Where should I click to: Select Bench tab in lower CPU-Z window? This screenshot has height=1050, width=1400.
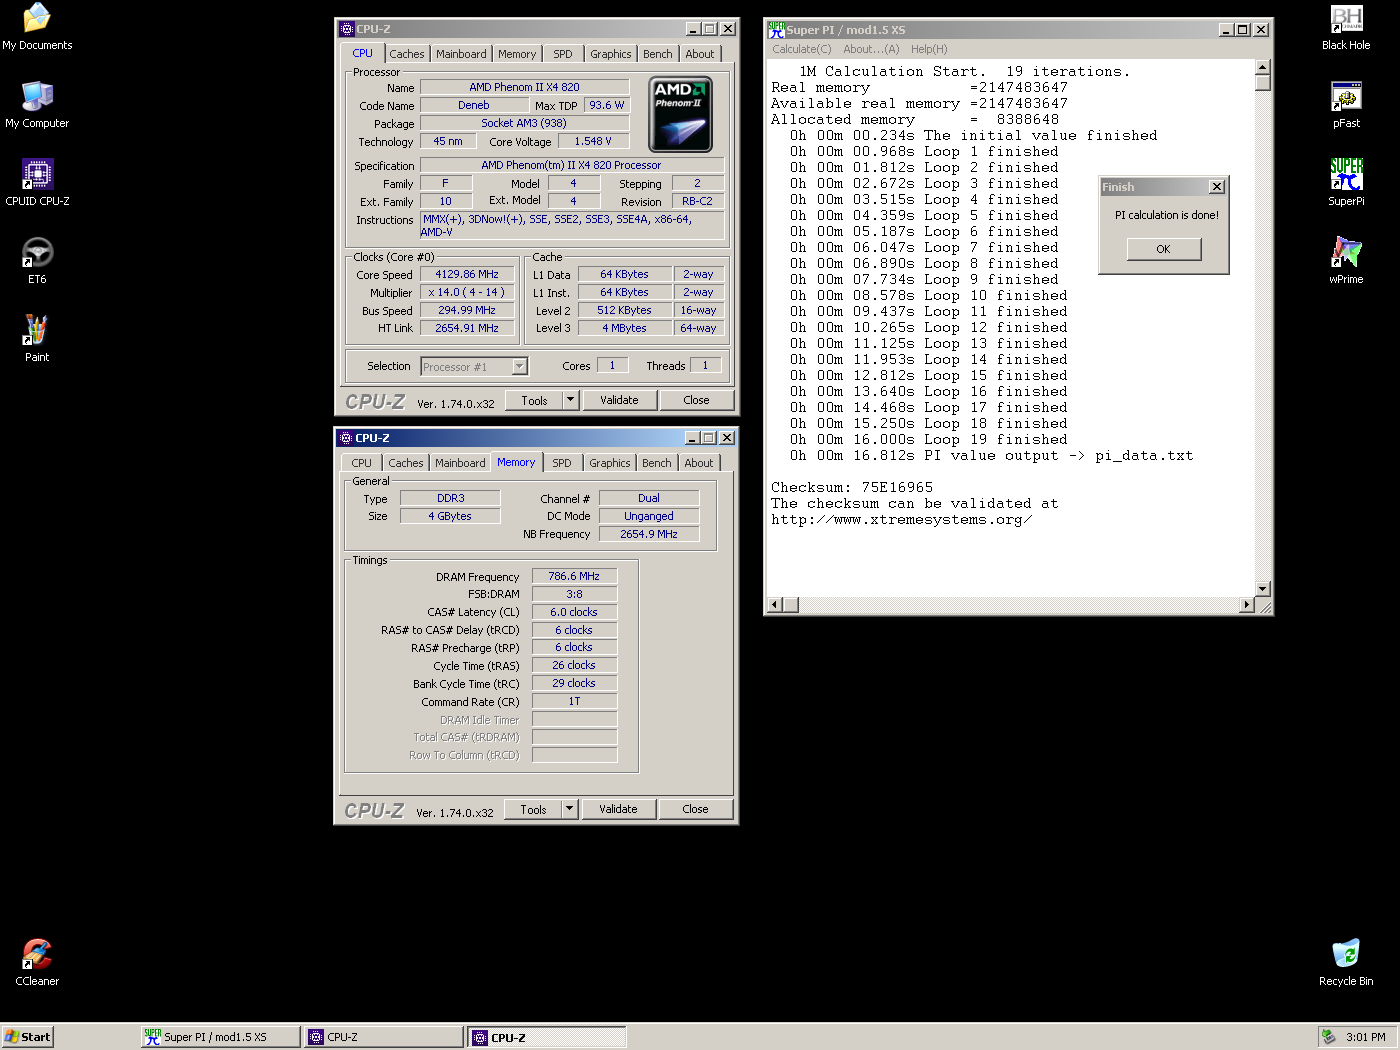click(656, 463)
